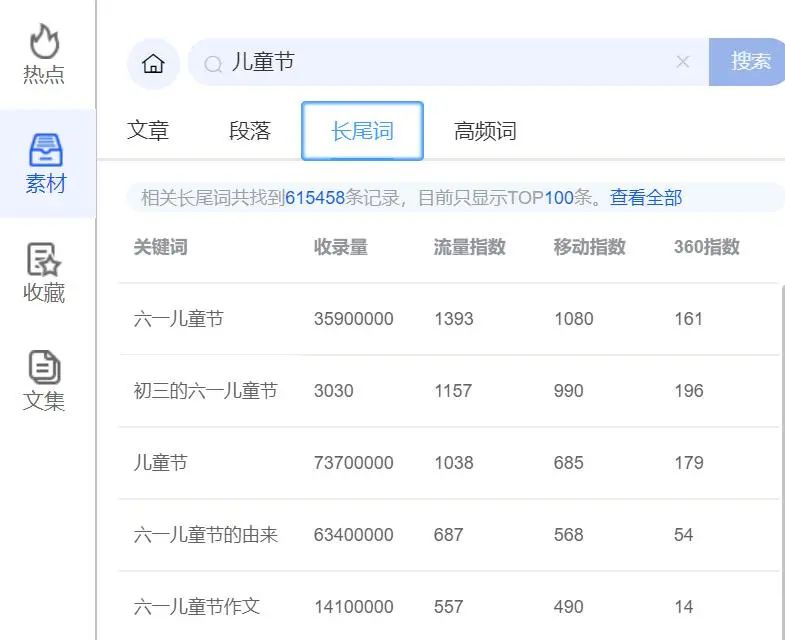Click 收录量 value 3030
The image size is (785, 640).
333,391
